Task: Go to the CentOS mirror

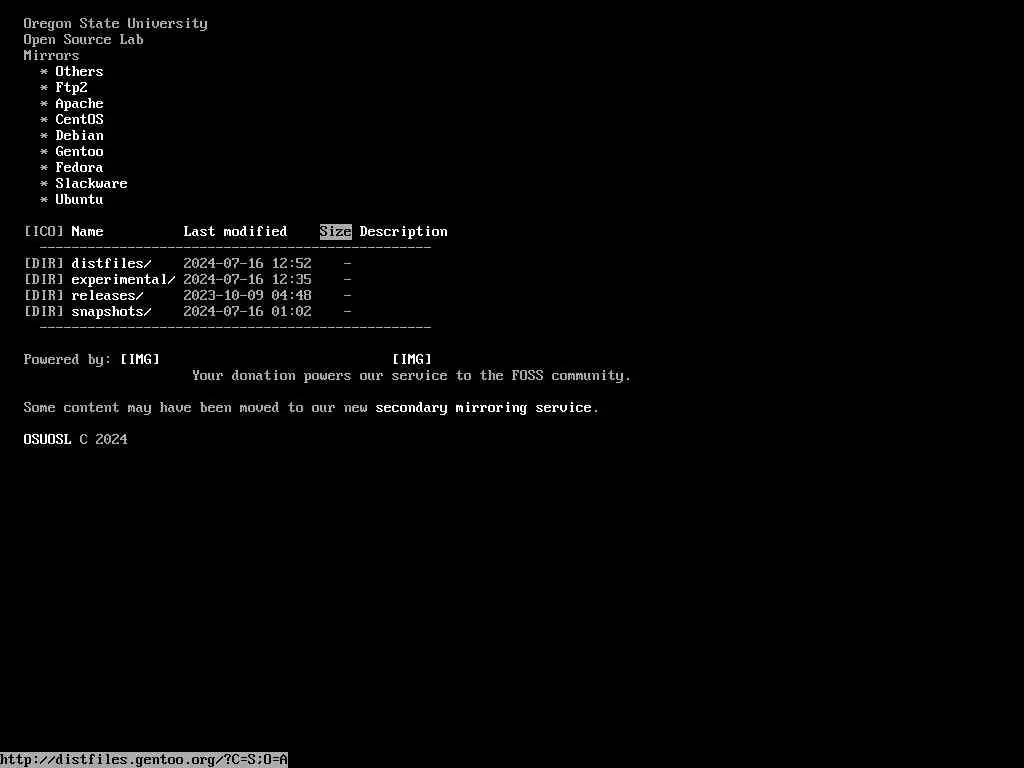Action: point(79,120)
